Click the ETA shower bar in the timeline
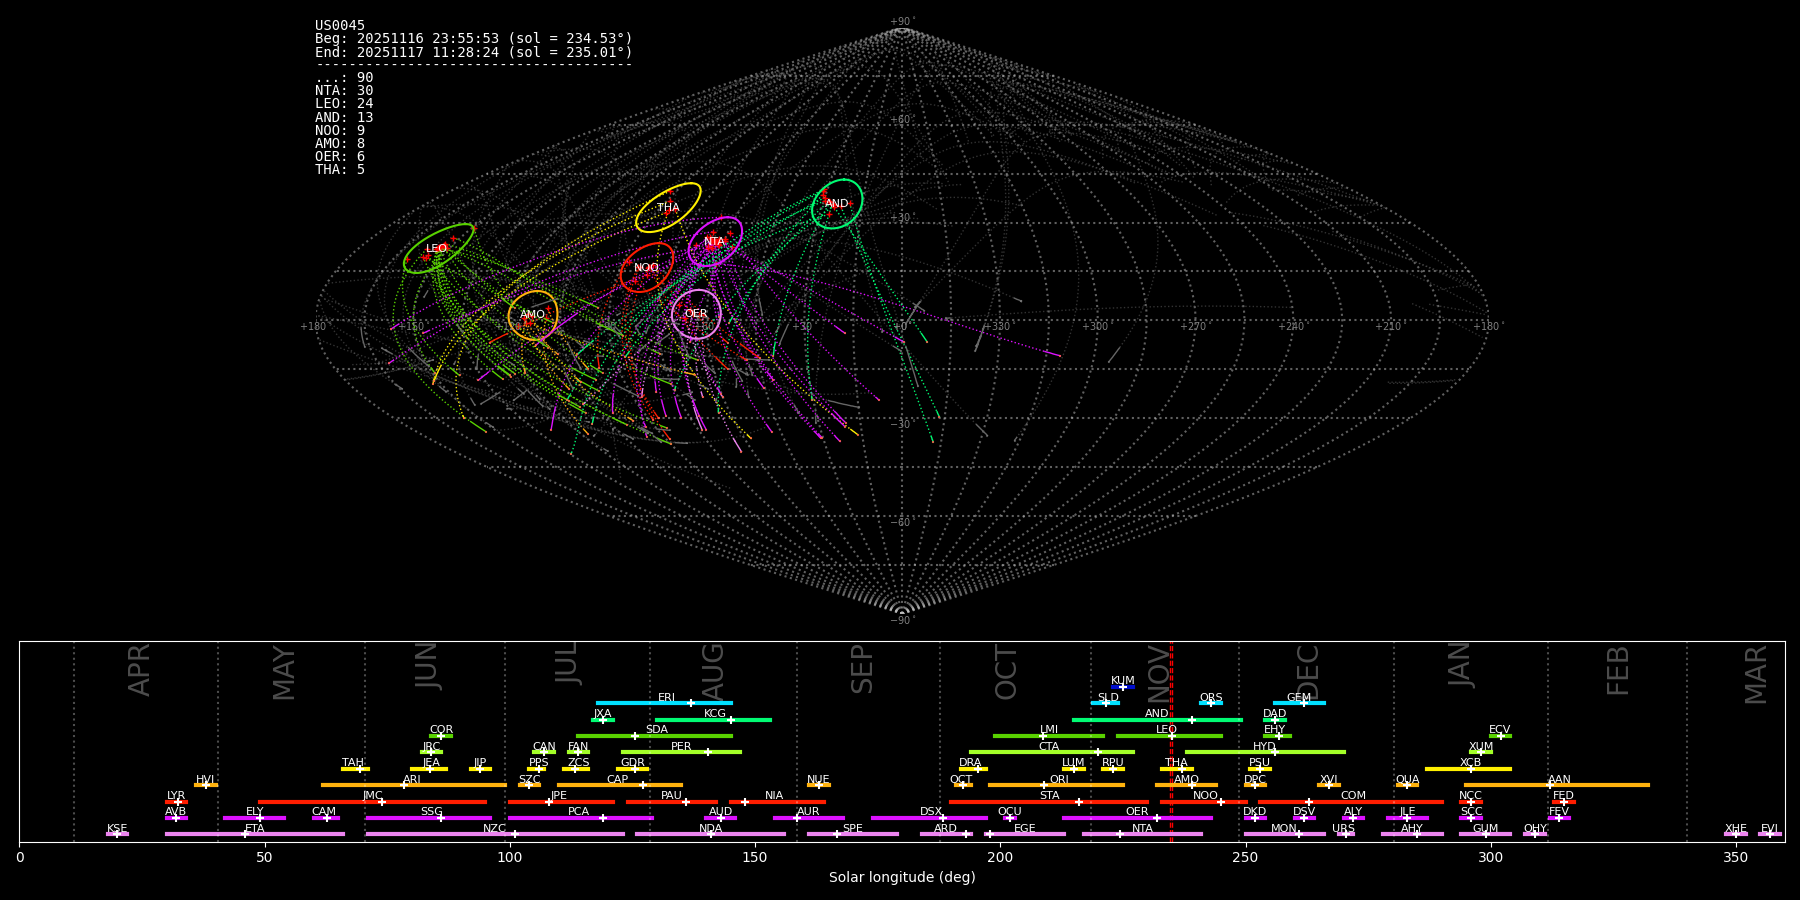This screenshot has width=1800, height=900. pos(255,834)
